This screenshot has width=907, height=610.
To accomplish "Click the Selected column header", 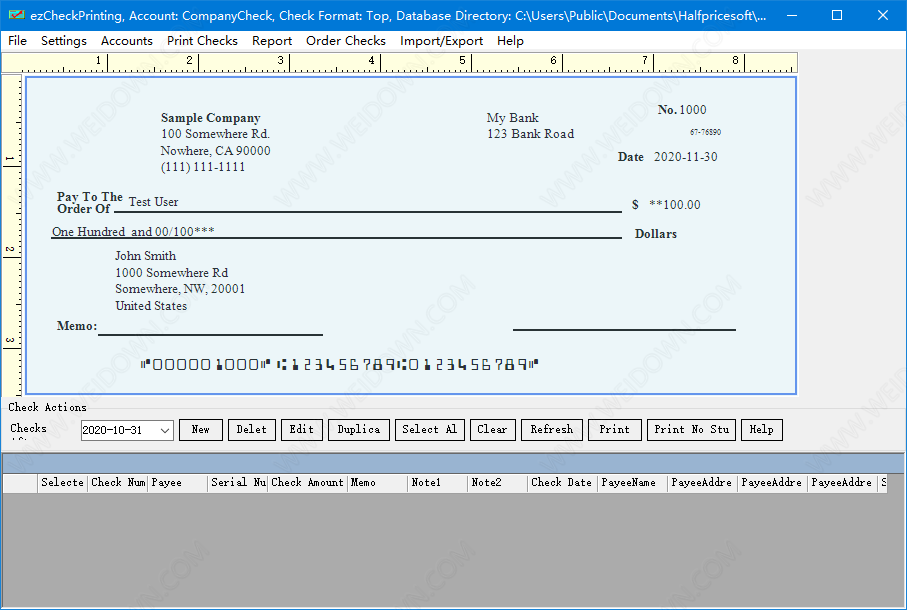I will (62, 483).
